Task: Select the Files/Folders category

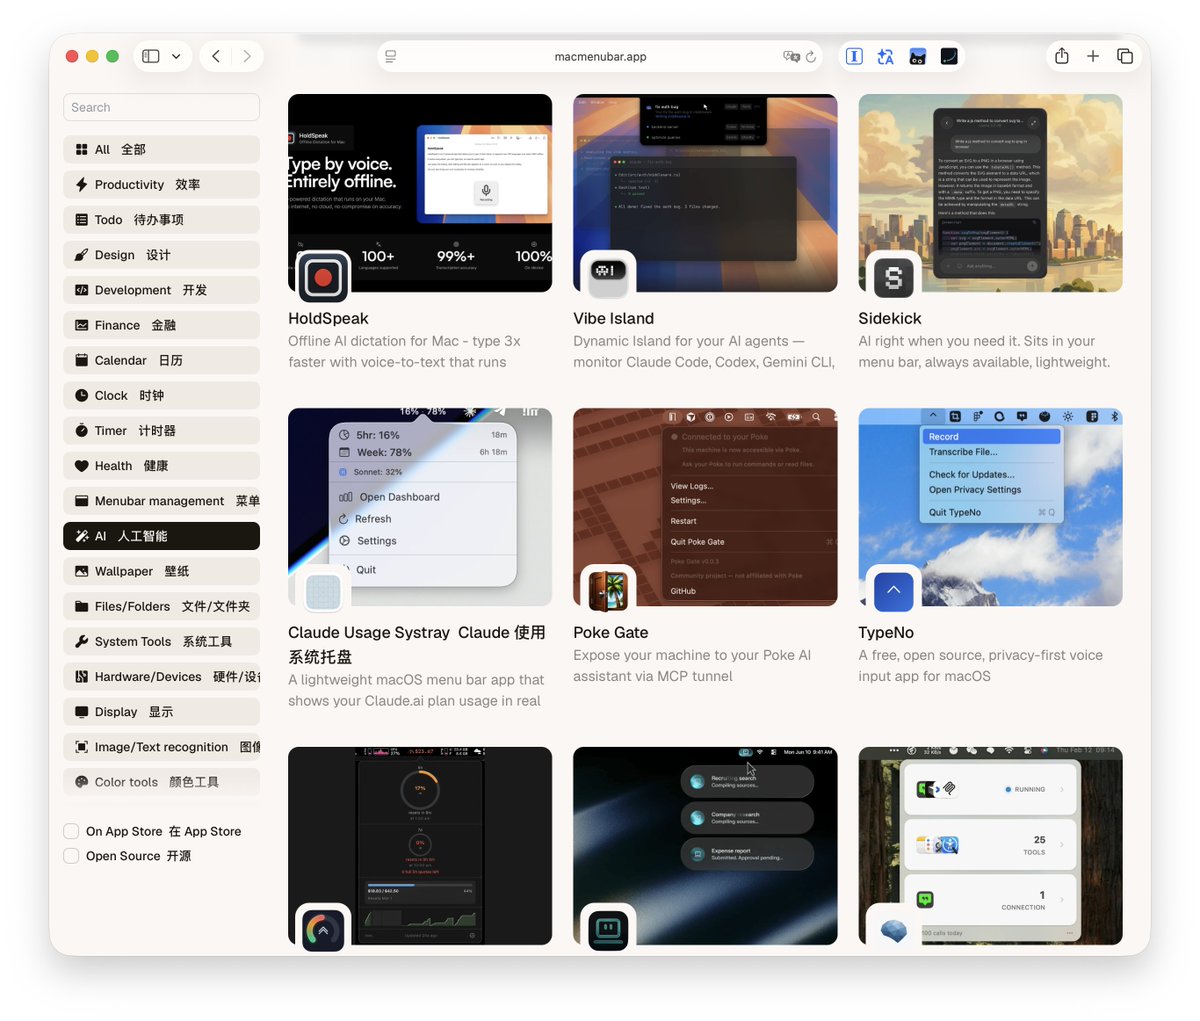Action: coord(161,606)
